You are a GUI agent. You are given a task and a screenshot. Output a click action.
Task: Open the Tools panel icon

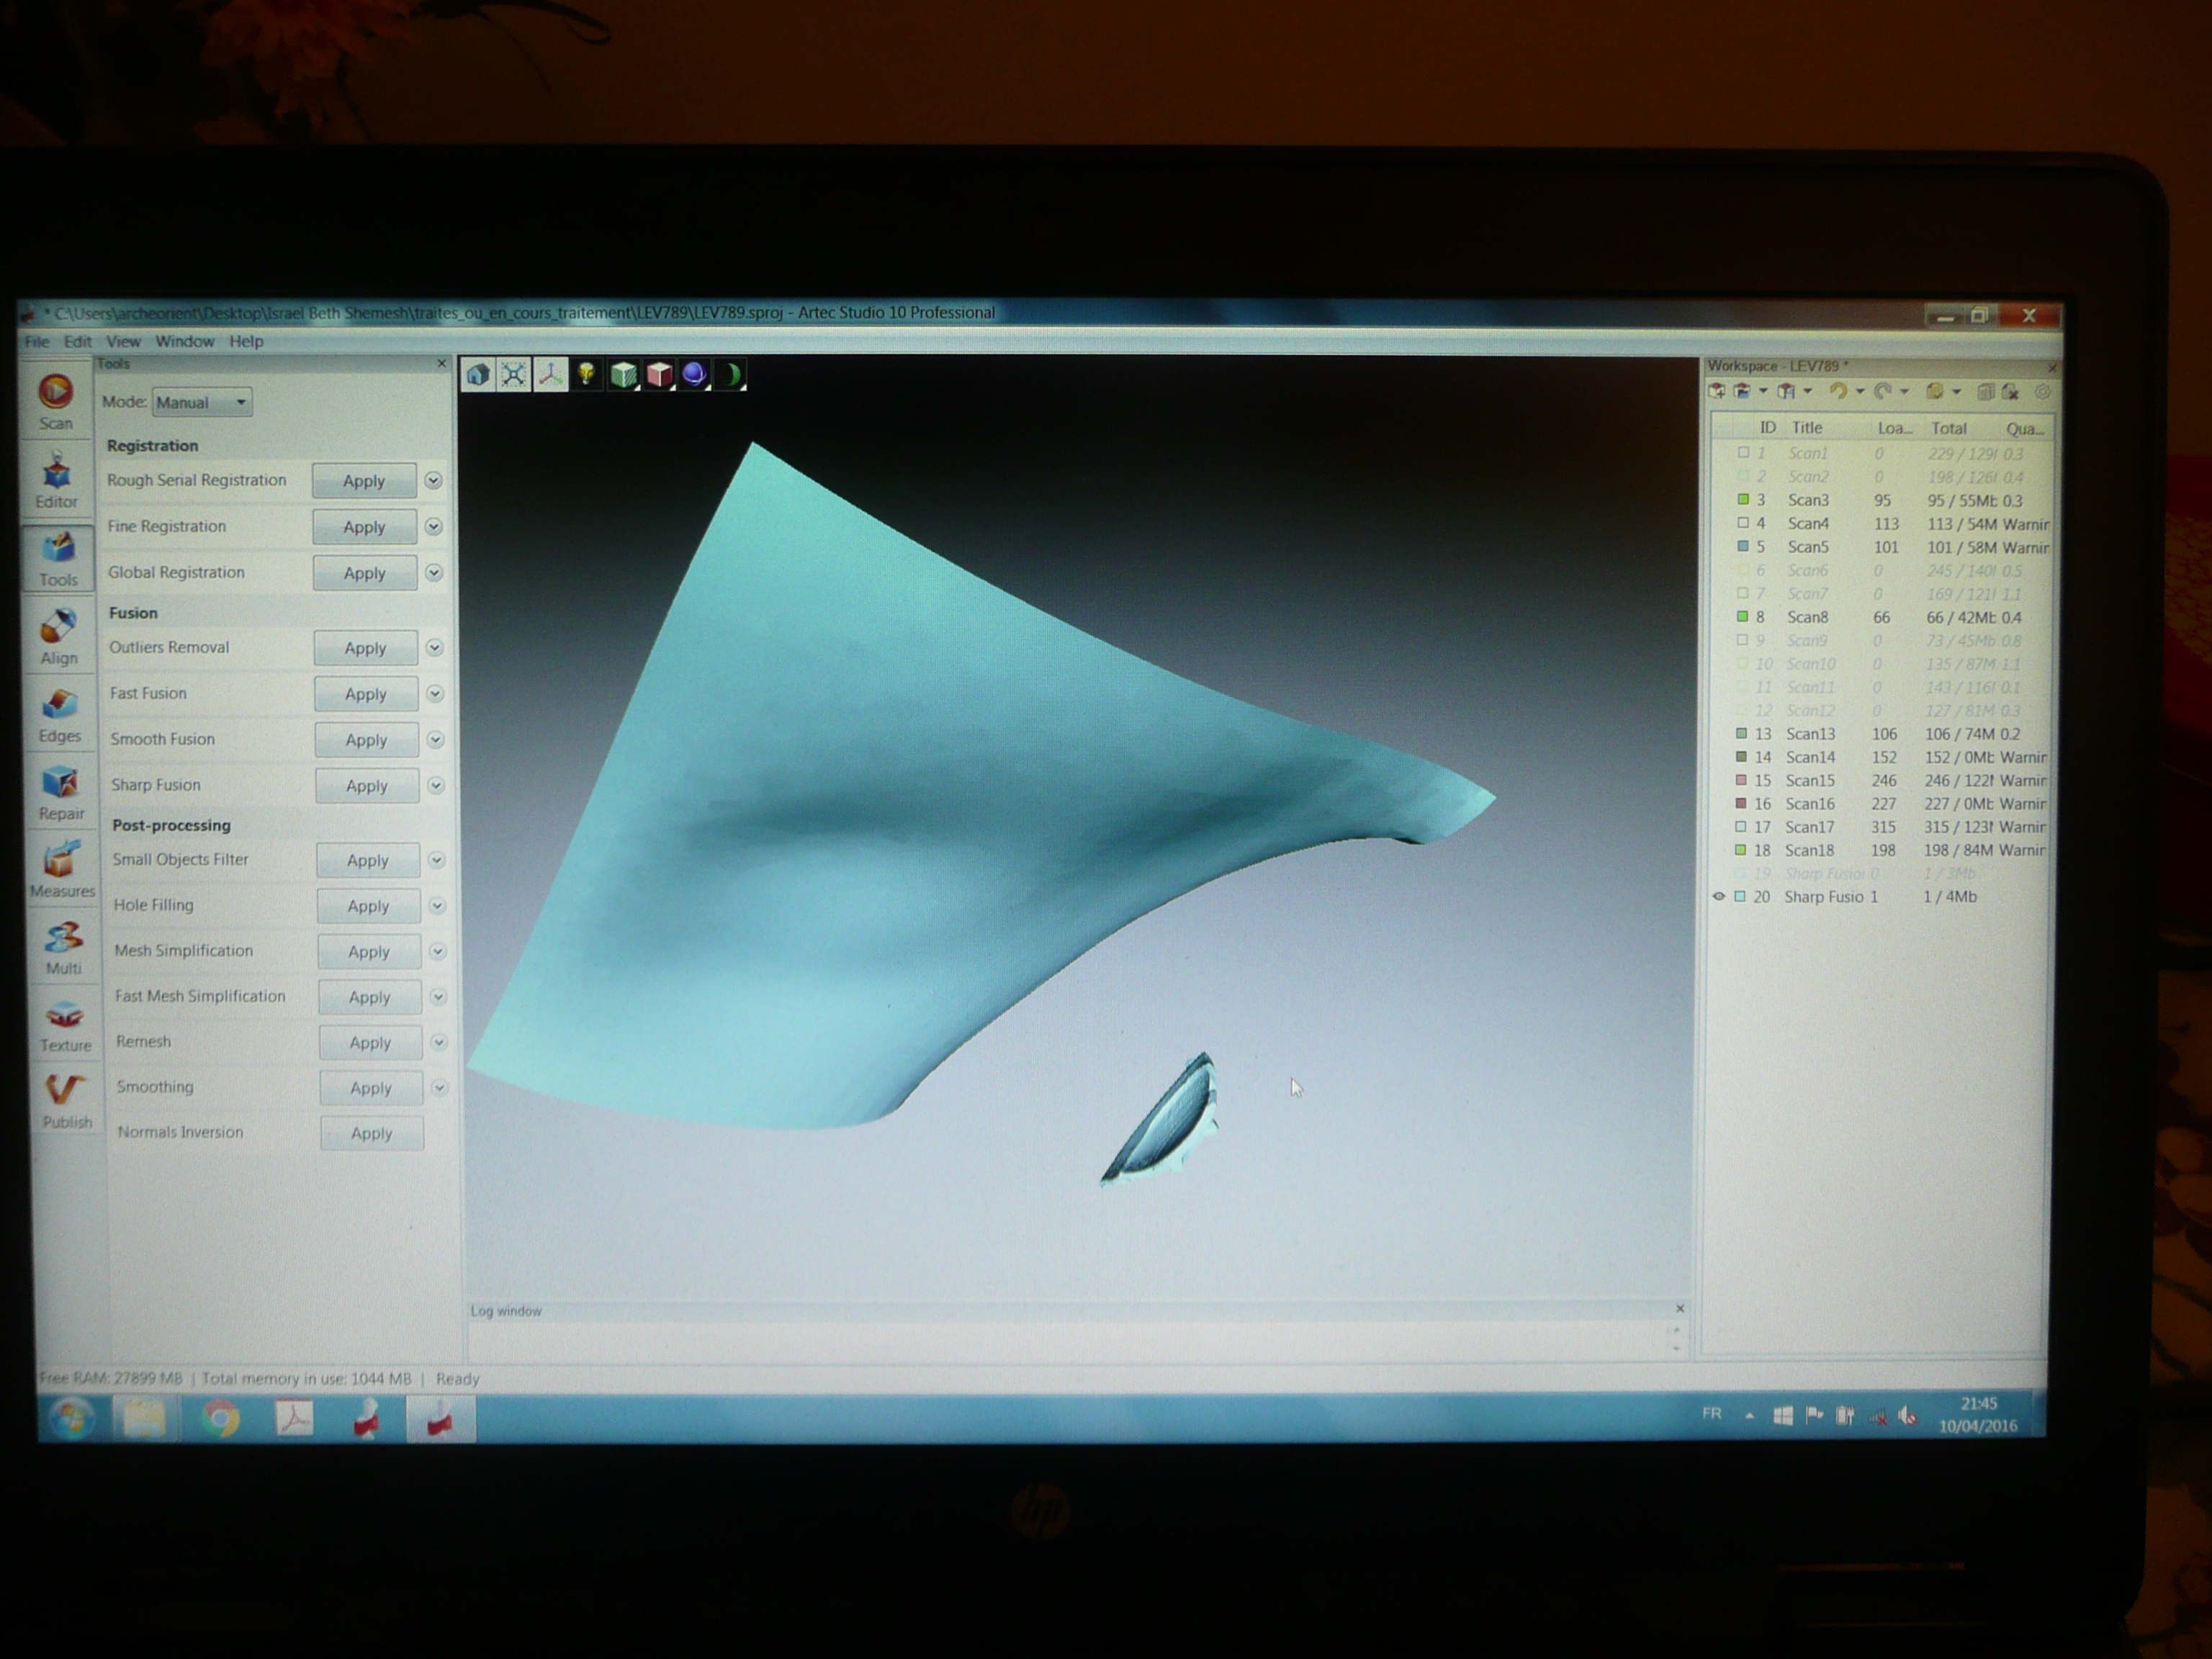(x=58, y=558)
